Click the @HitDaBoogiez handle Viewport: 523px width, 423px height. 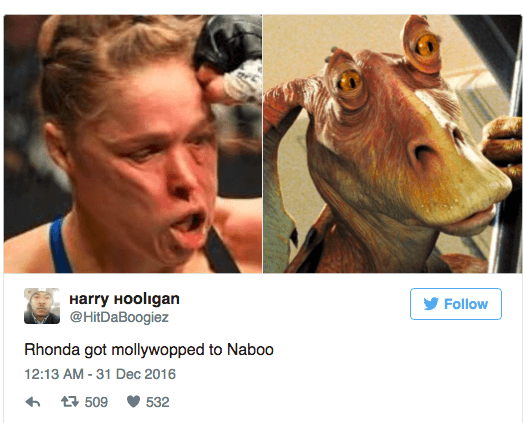click(119, 317)
